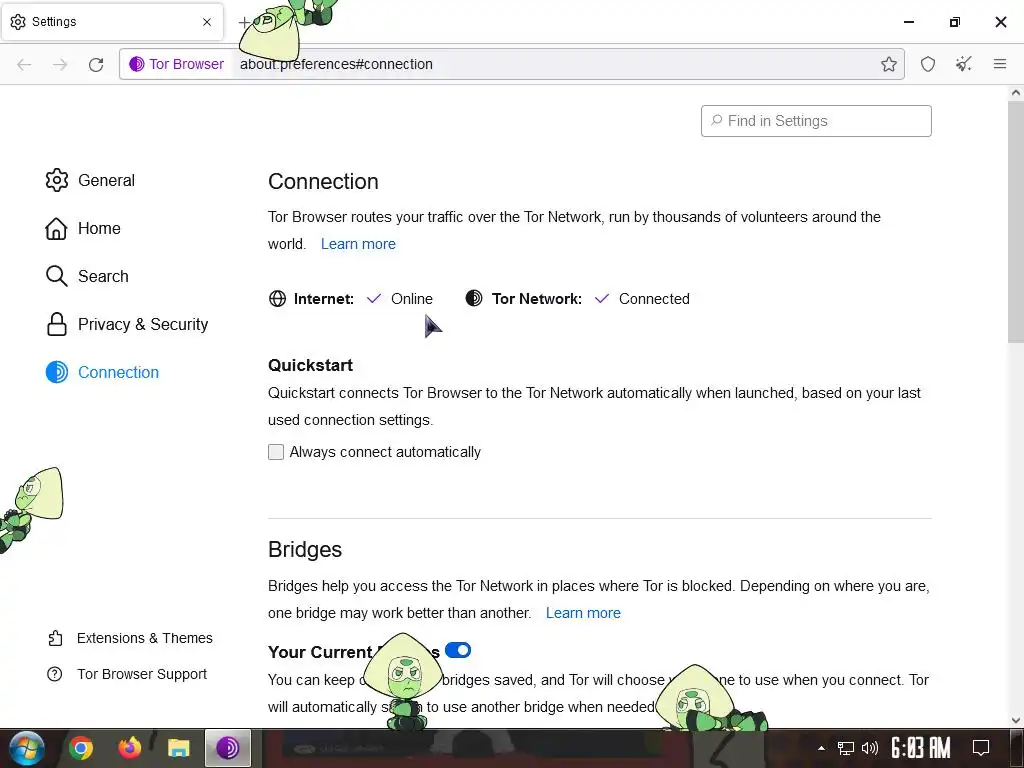Click the General gear icon
Screen dimensions: 1024x768
[57, 180]
